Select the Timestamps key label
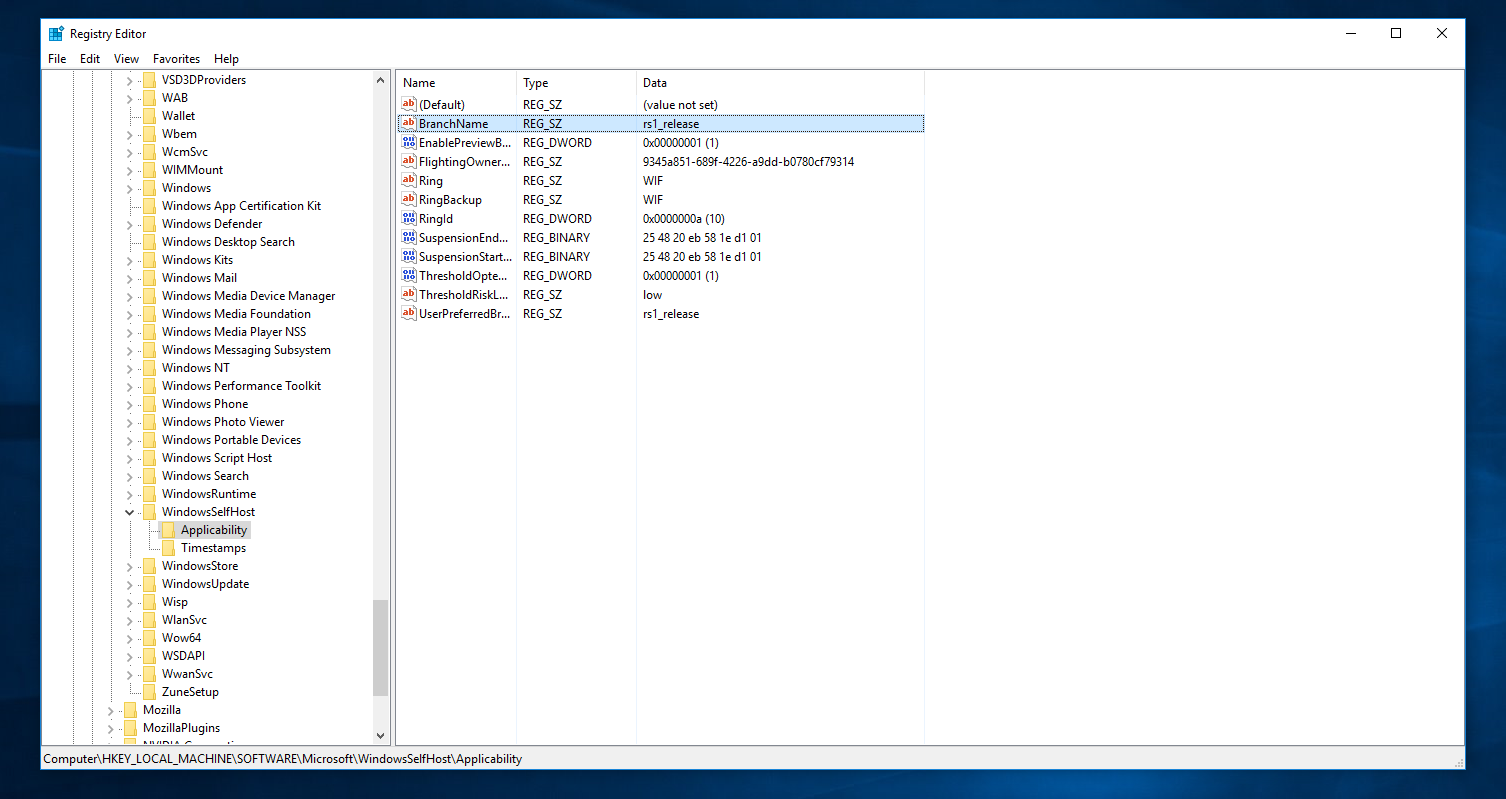Viewport: 1506px width, 799px height. tap(213, 548)
